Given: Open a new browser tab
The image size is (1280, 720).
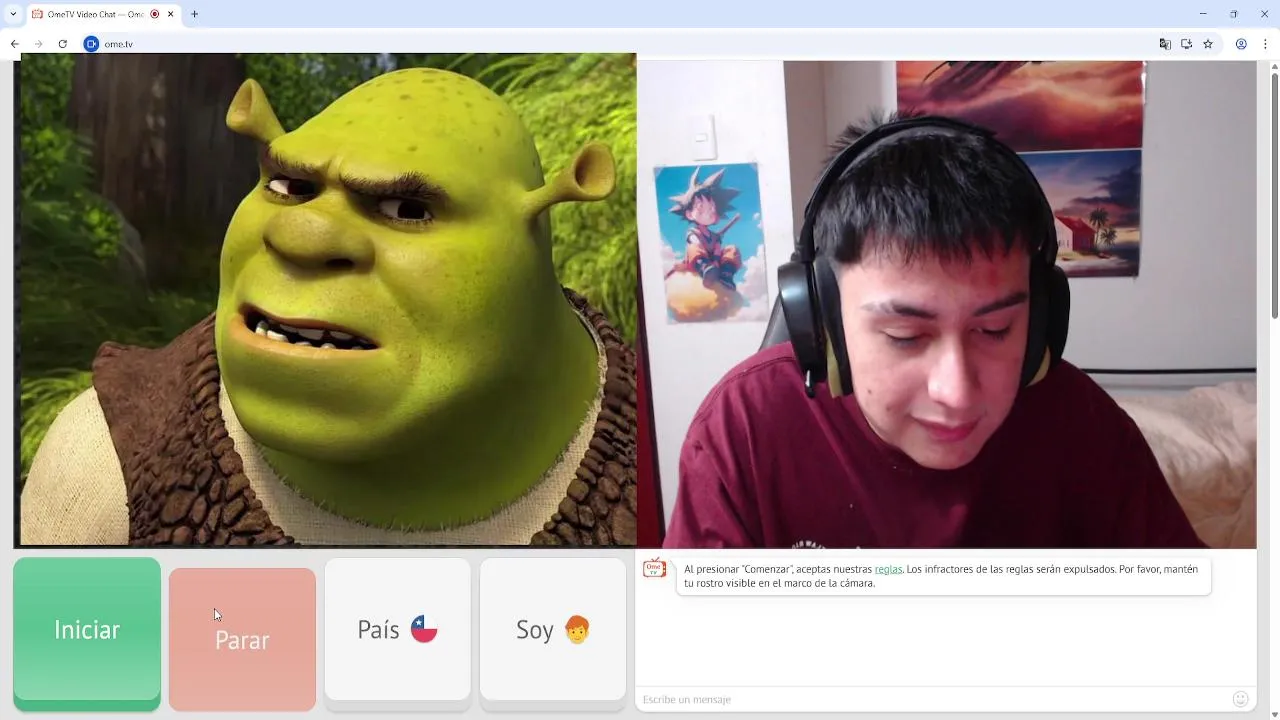Looking at the screenshot, I should click(194, 14).
